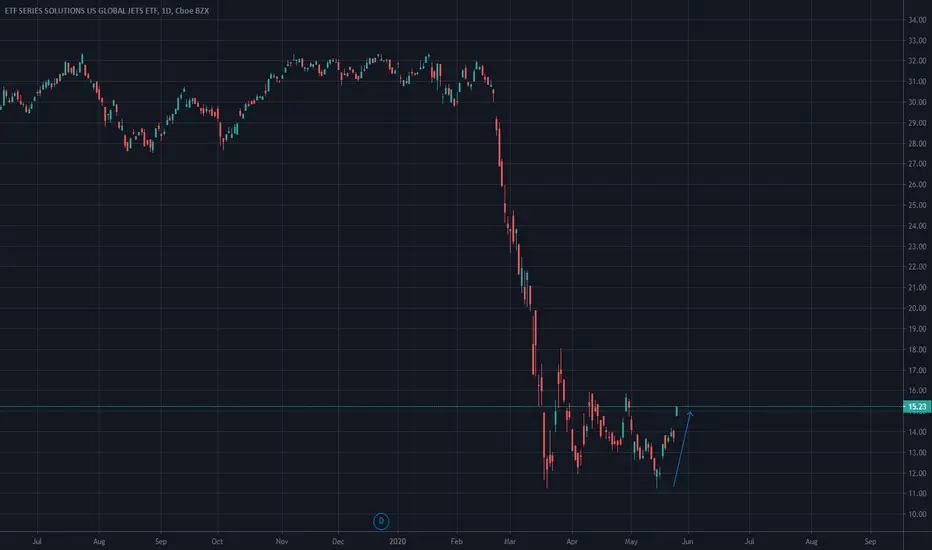The image size is (932, 550).
Task: Click the Nov label on time axis
Action: (x=282, y=542)
